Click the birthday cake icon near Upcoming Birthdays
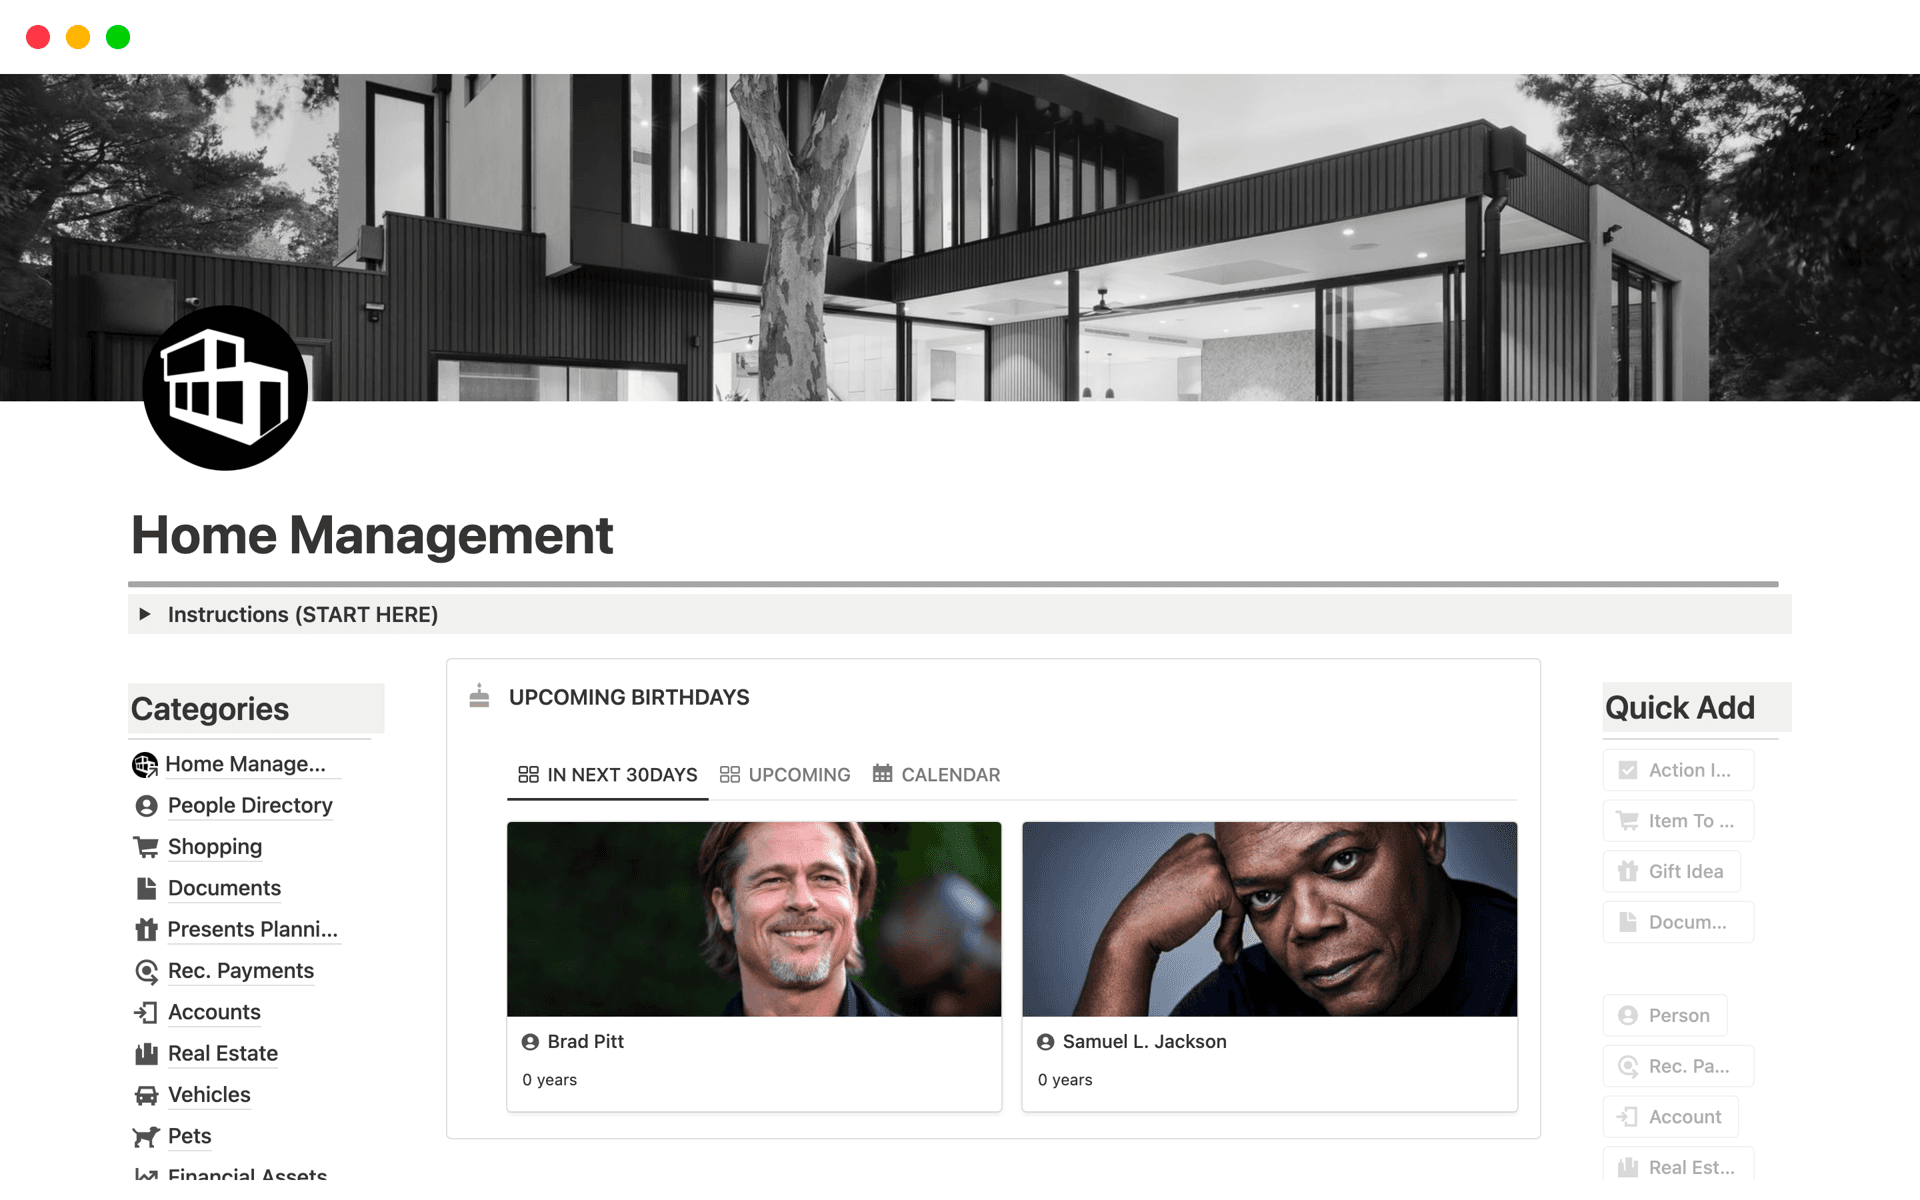The height and width of the screenshot is (1200, 1920). (479, 697)
